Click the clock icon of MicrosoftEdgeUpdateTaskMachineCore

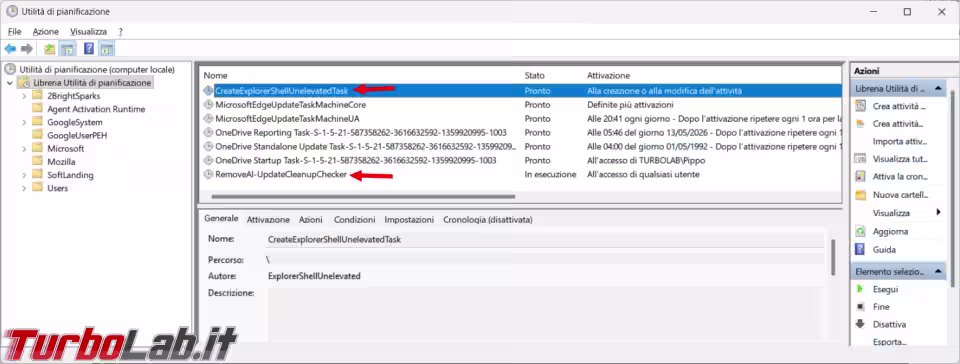[208, 105]
